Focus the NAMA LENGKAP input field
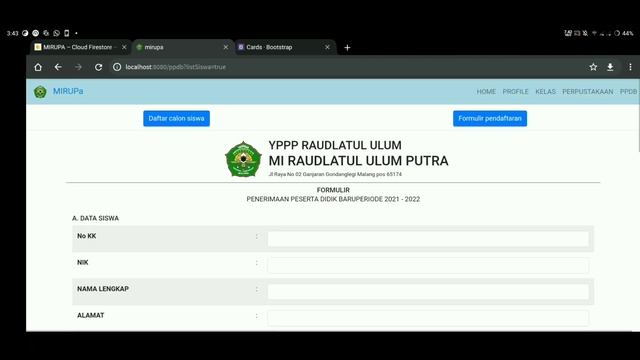Image resolution: width=640 pixels, height=360 pixels. [428, 292]
